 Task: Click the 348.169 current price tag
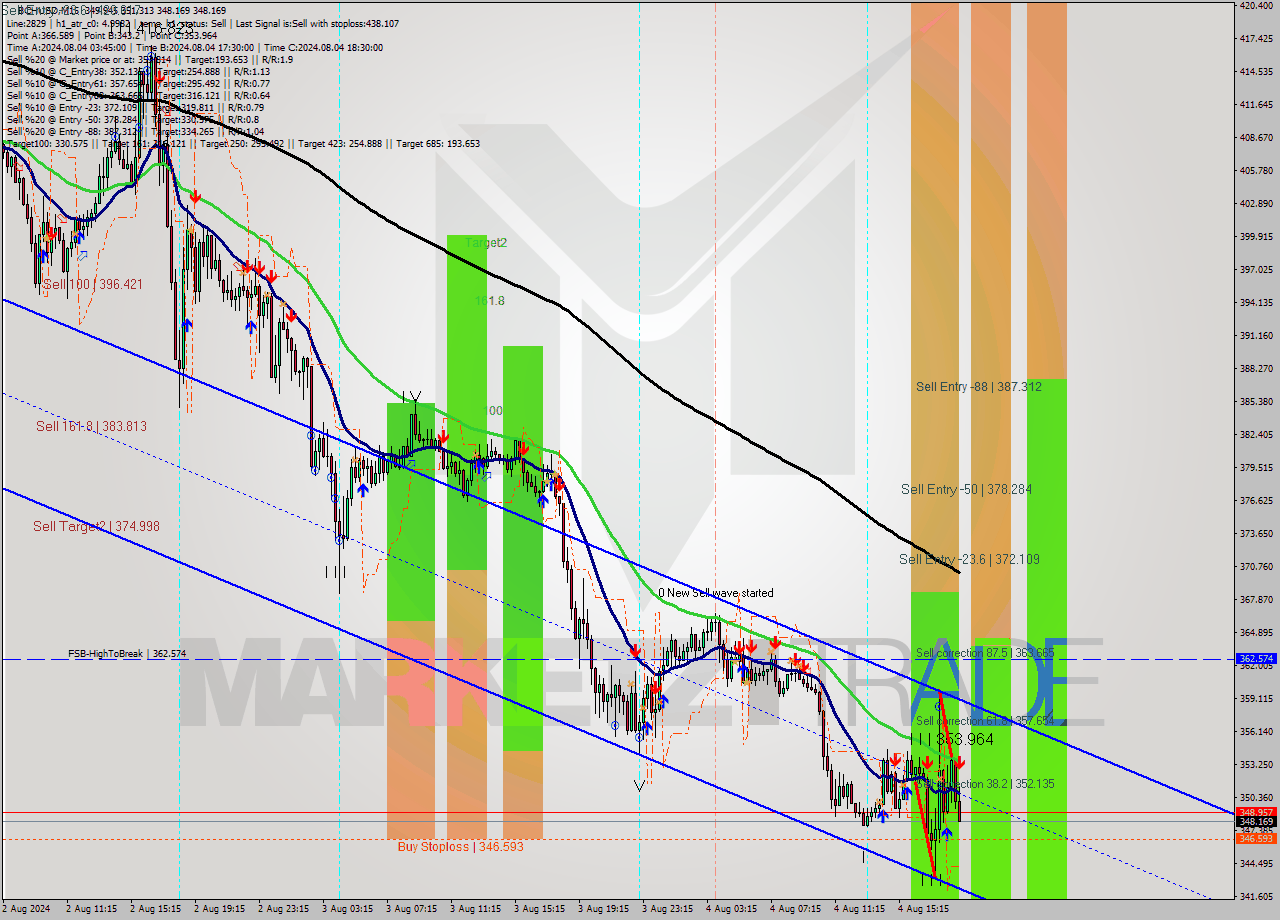coord(1256,821)
